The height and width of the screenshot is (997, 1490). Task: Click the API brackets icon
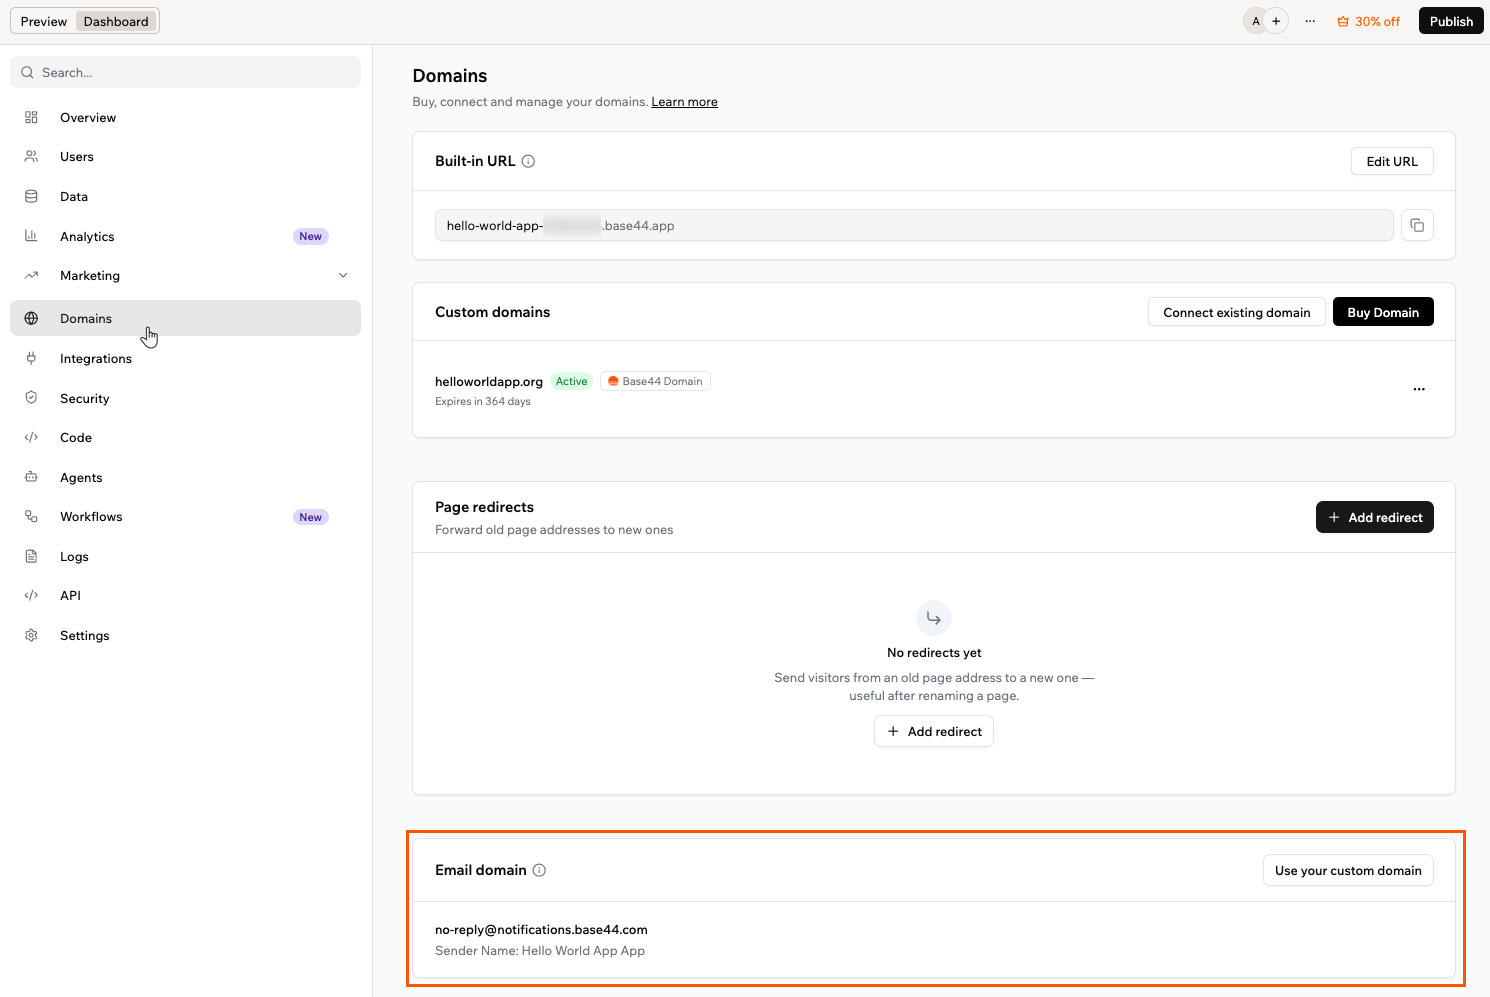pyautogui.click(x=31, y=595)
